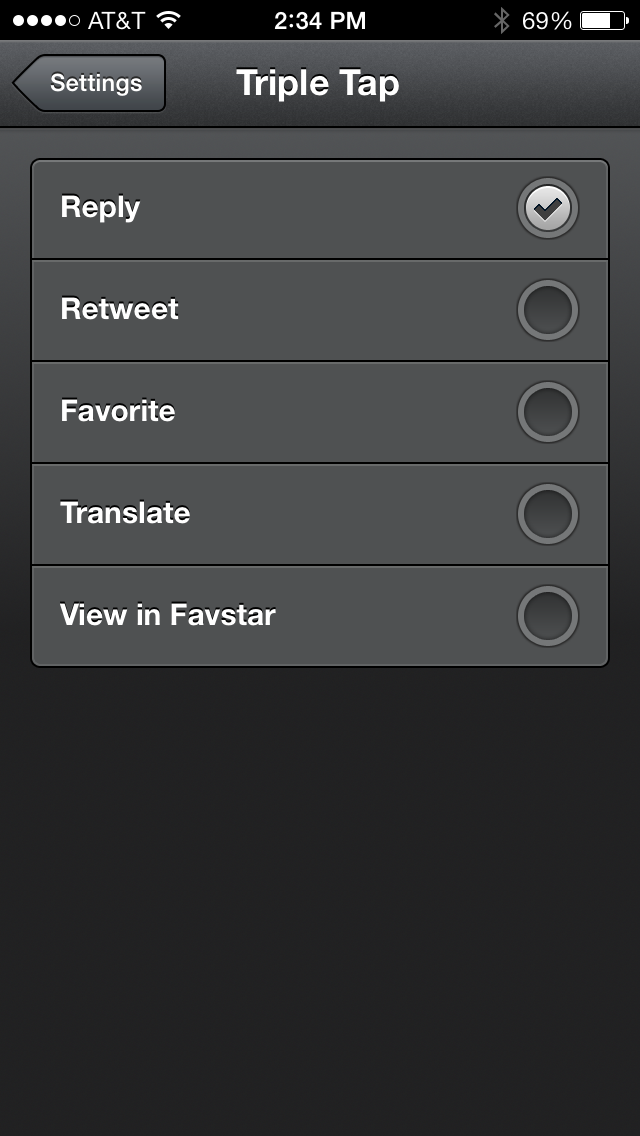Choose the View in Favstar text
This screenshot has height=1136, width=640.
pyautogui.click(x=167, y=615)
